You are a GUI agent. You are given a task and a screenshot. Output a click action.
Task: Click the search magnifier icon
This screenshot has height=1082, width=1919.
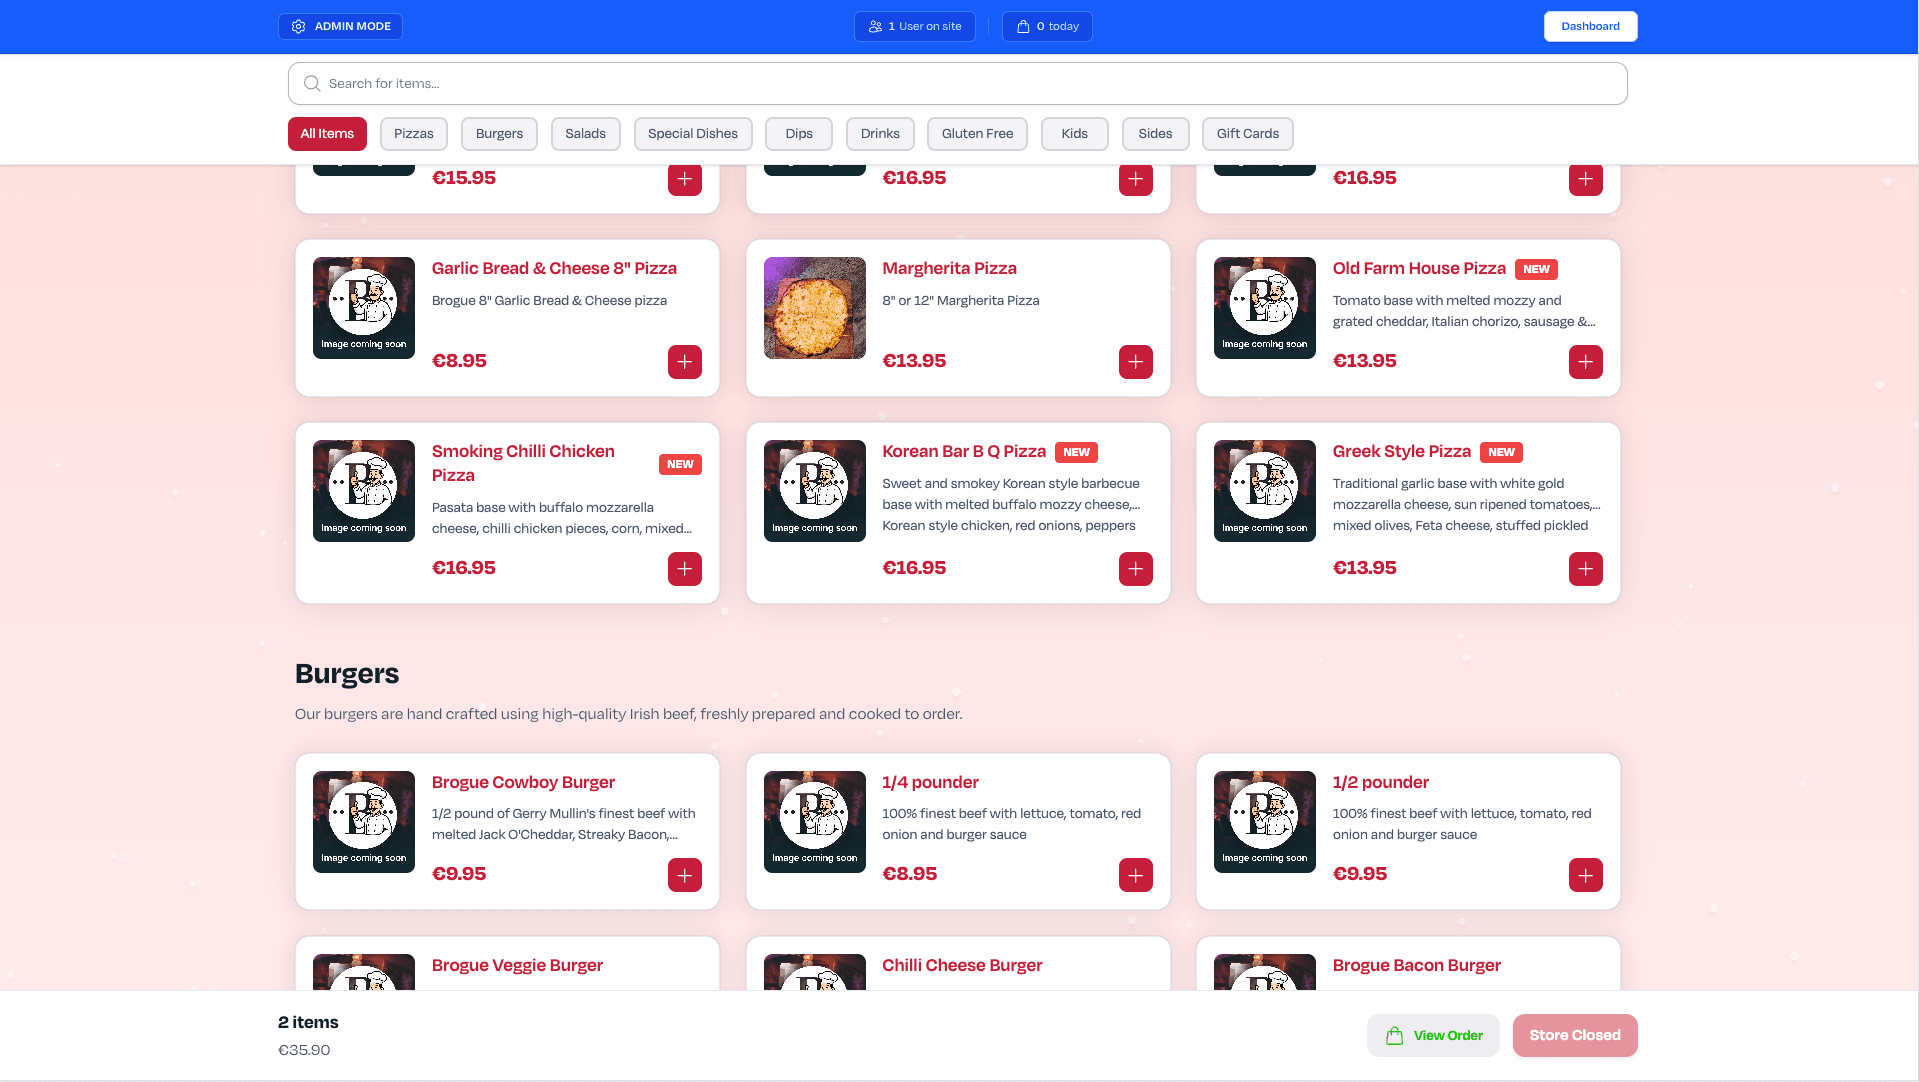tap(312, 84)
